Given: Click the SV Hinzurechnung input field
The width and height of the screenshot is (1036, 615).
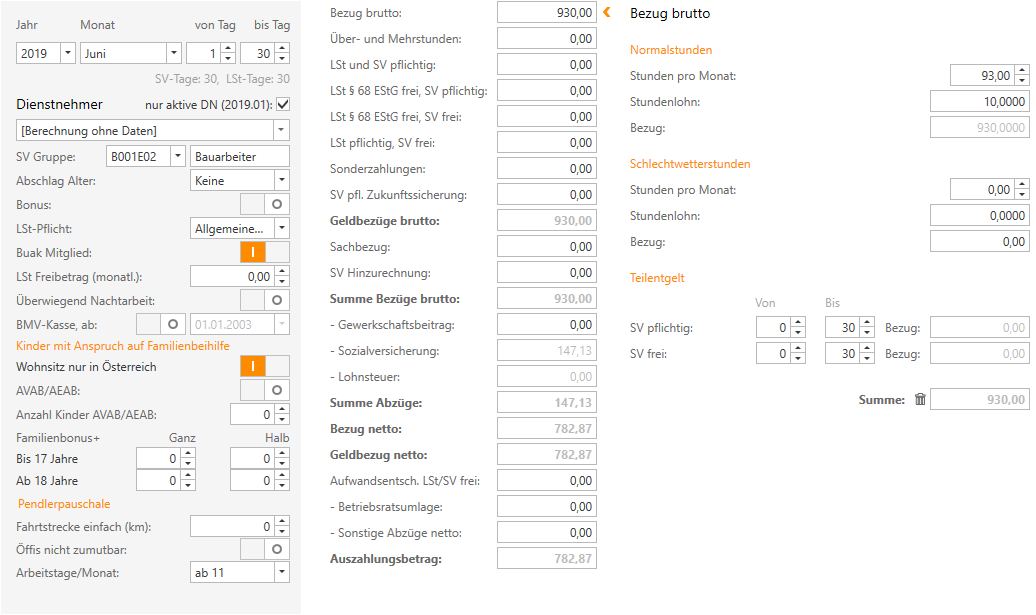Looking at the screenshot, I should [x=546, y=273].
